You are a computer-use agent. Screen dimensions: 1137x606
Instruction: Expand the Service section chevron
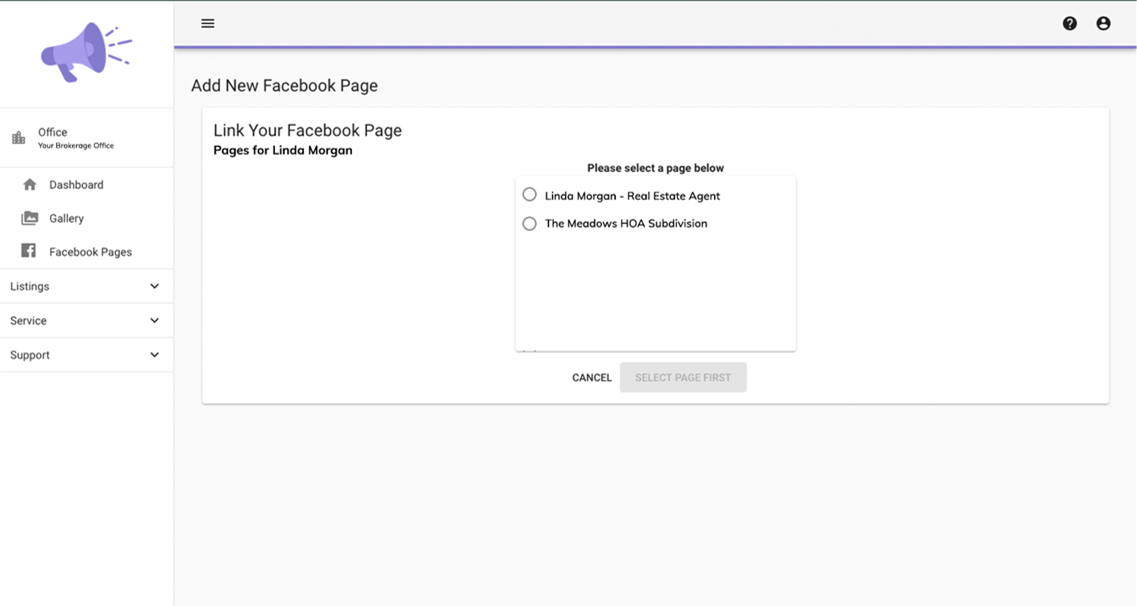click(x=154, y=321)
